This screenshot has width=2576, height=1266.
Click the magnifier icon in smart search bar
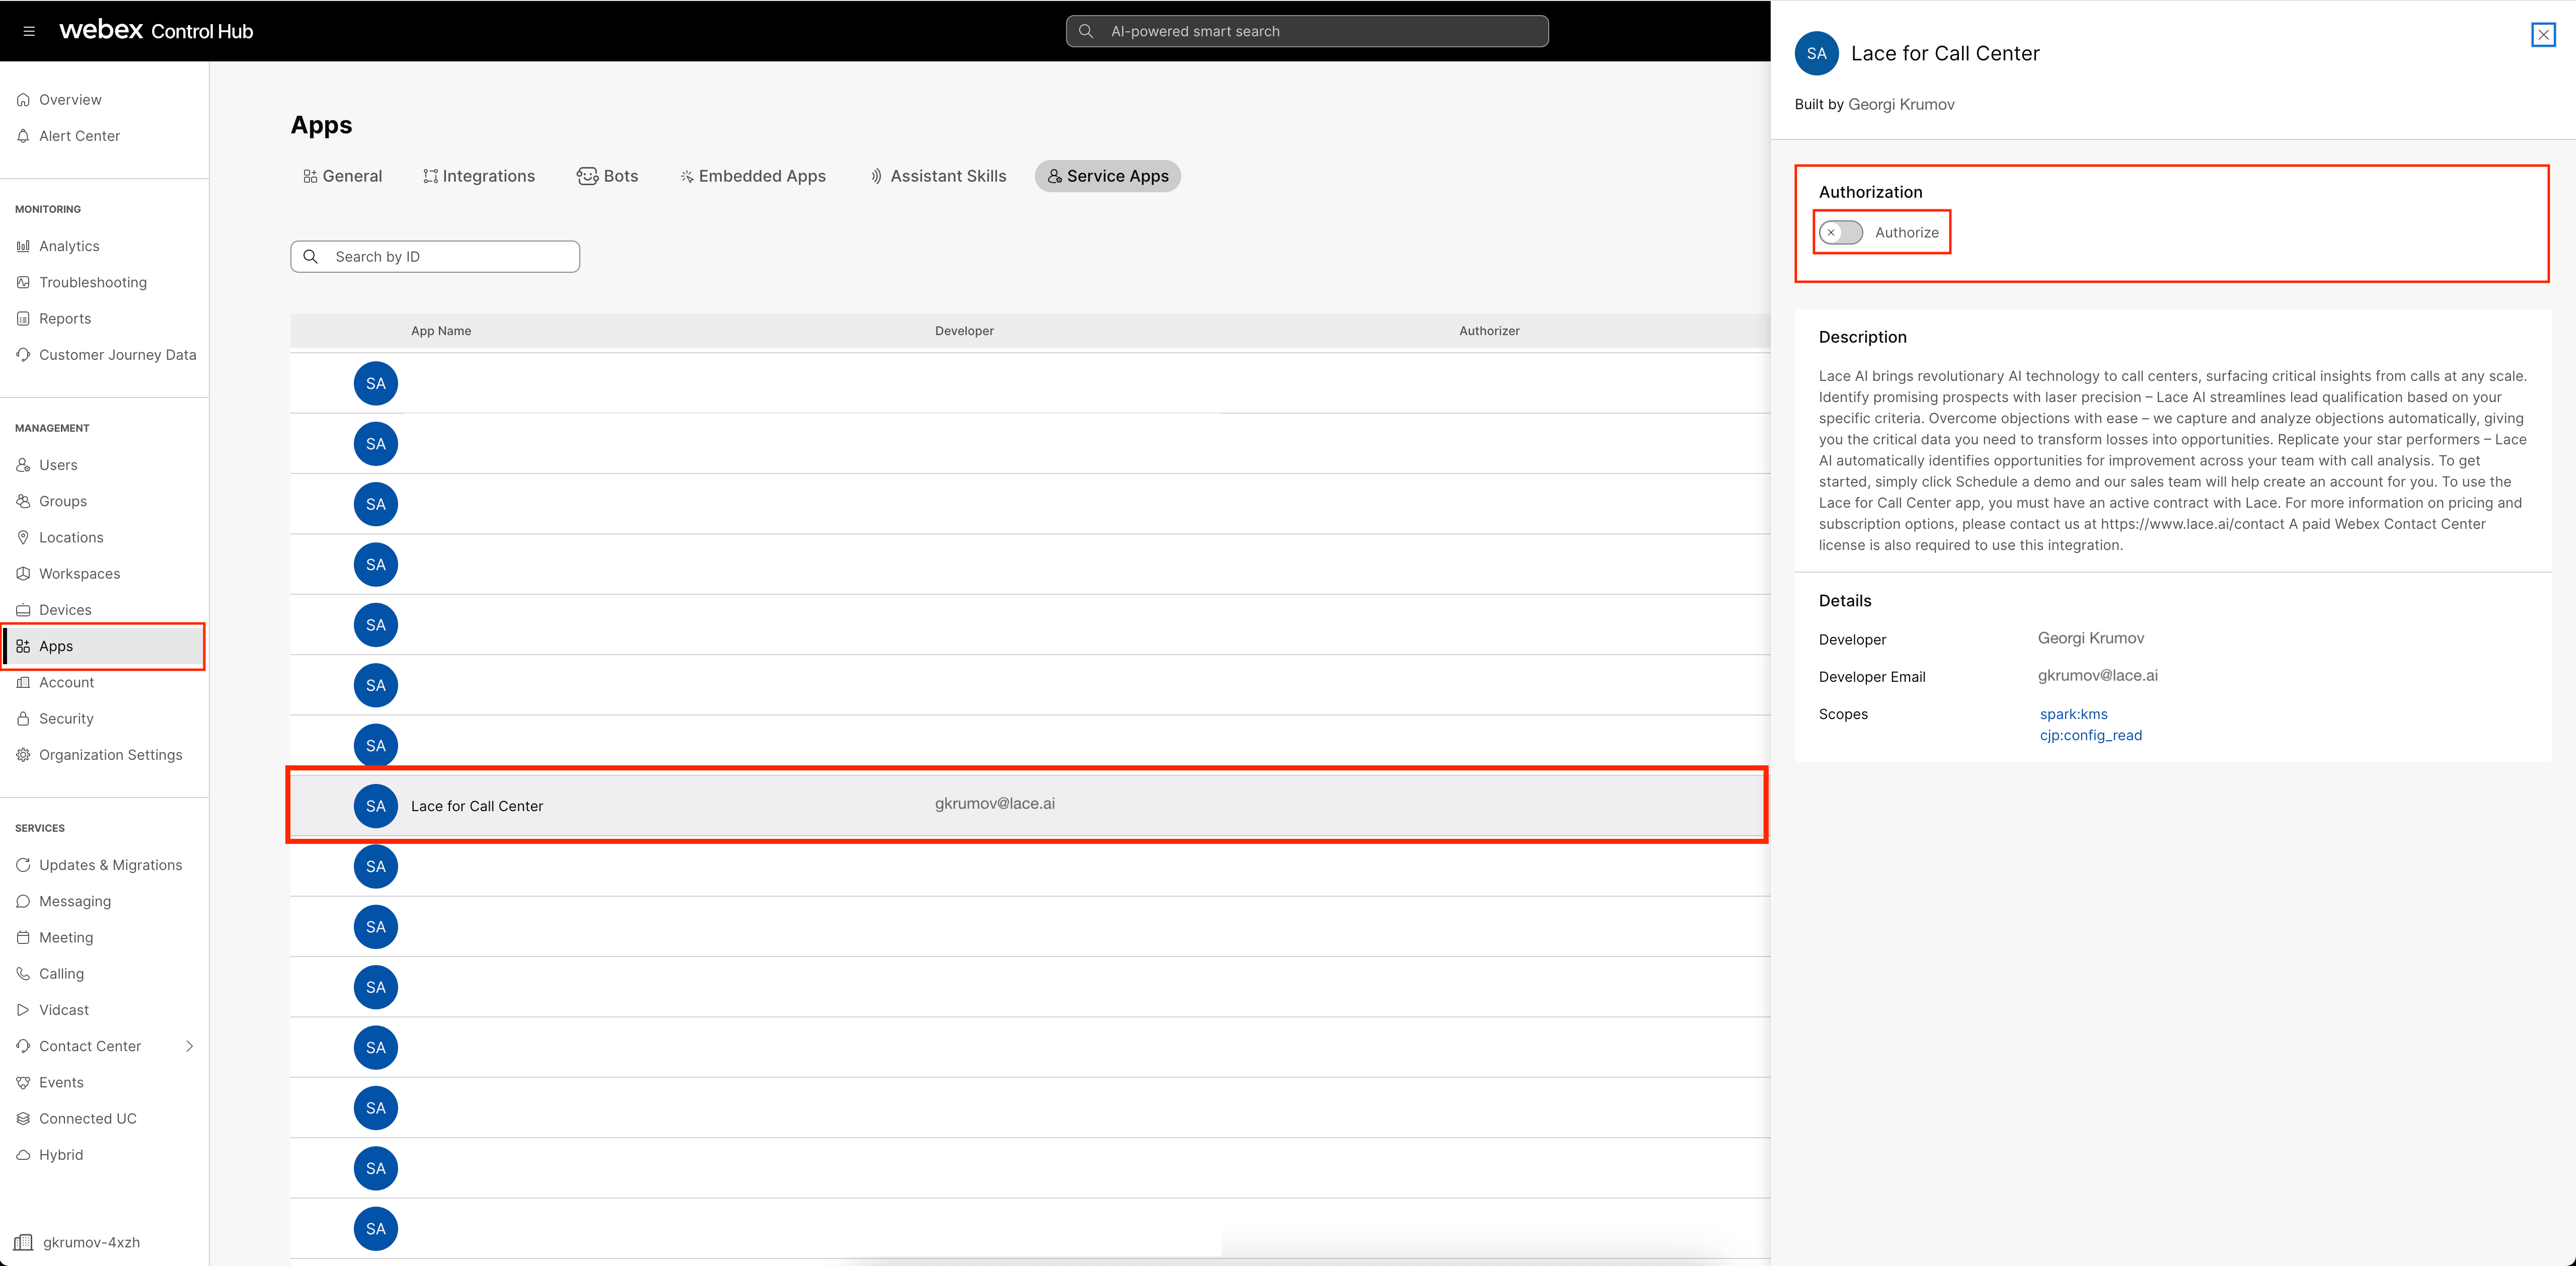(1086, 31)
